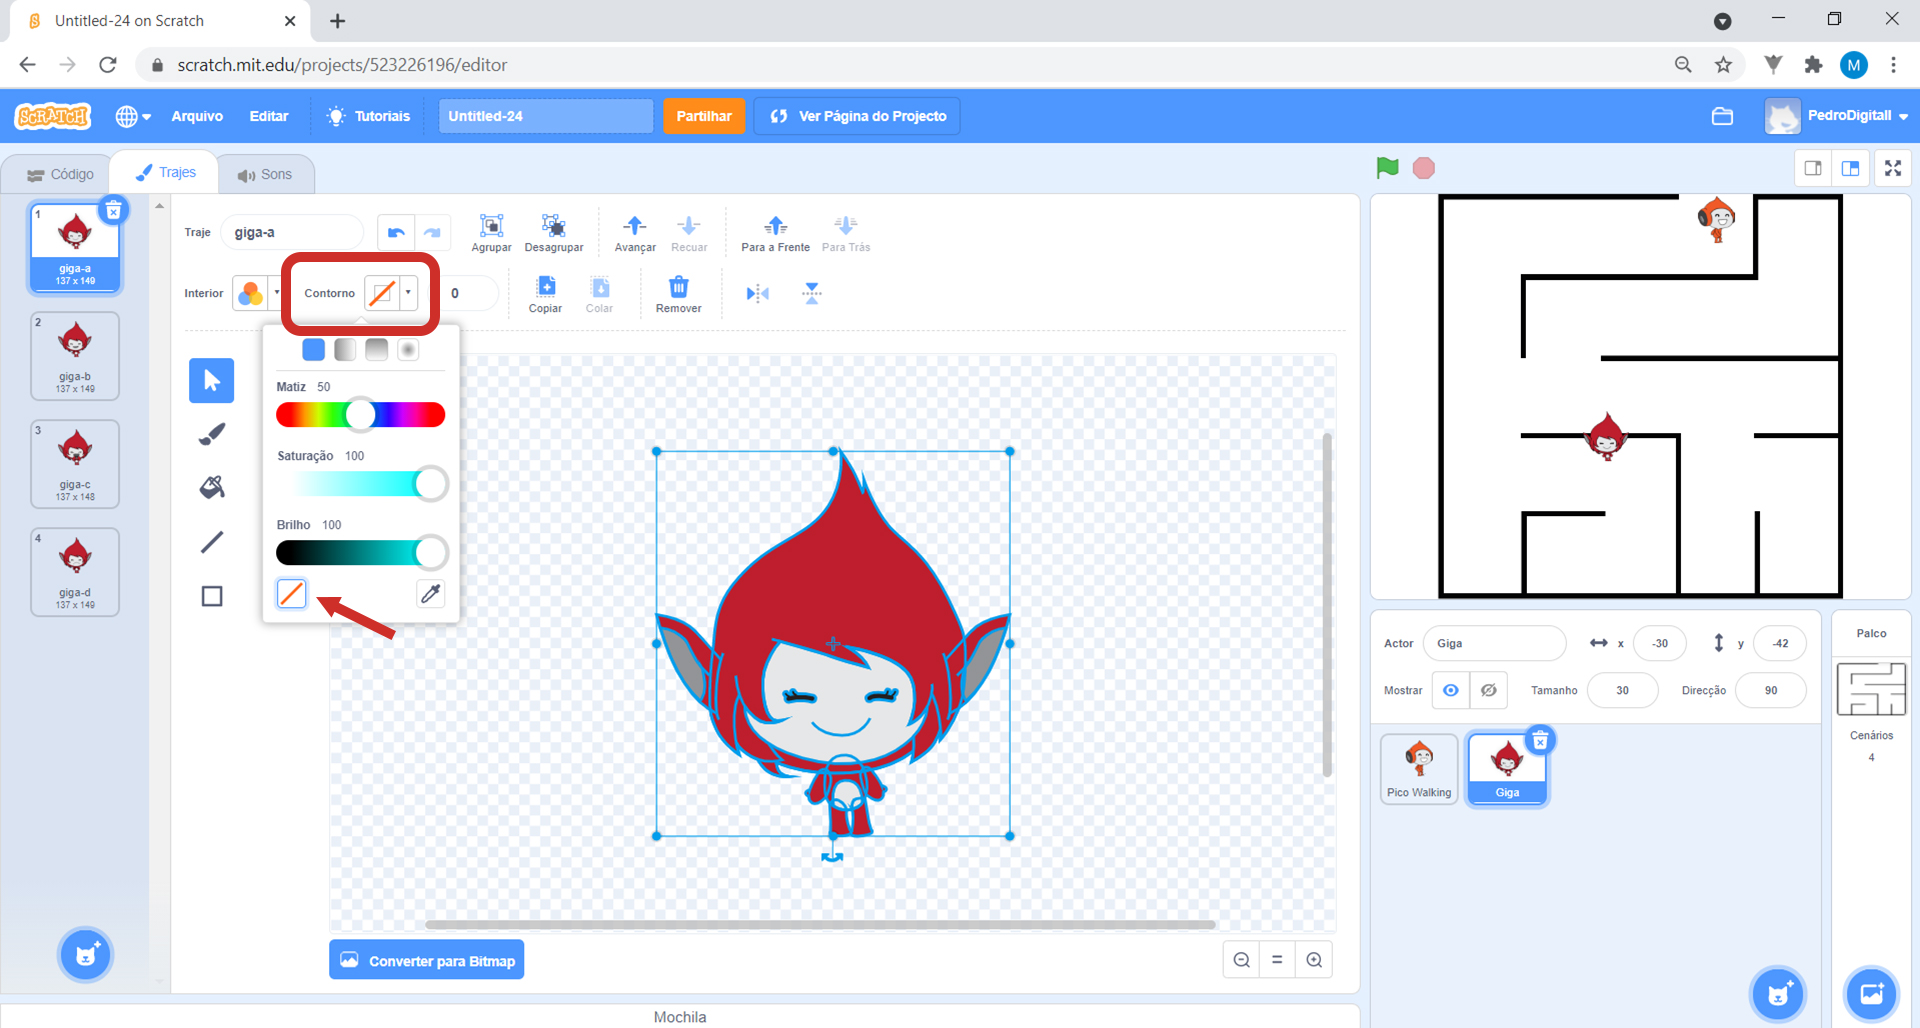Click Ver Página do Projecto button
This screenshot has height=1028, width=1920.
[x=858, y=116]
